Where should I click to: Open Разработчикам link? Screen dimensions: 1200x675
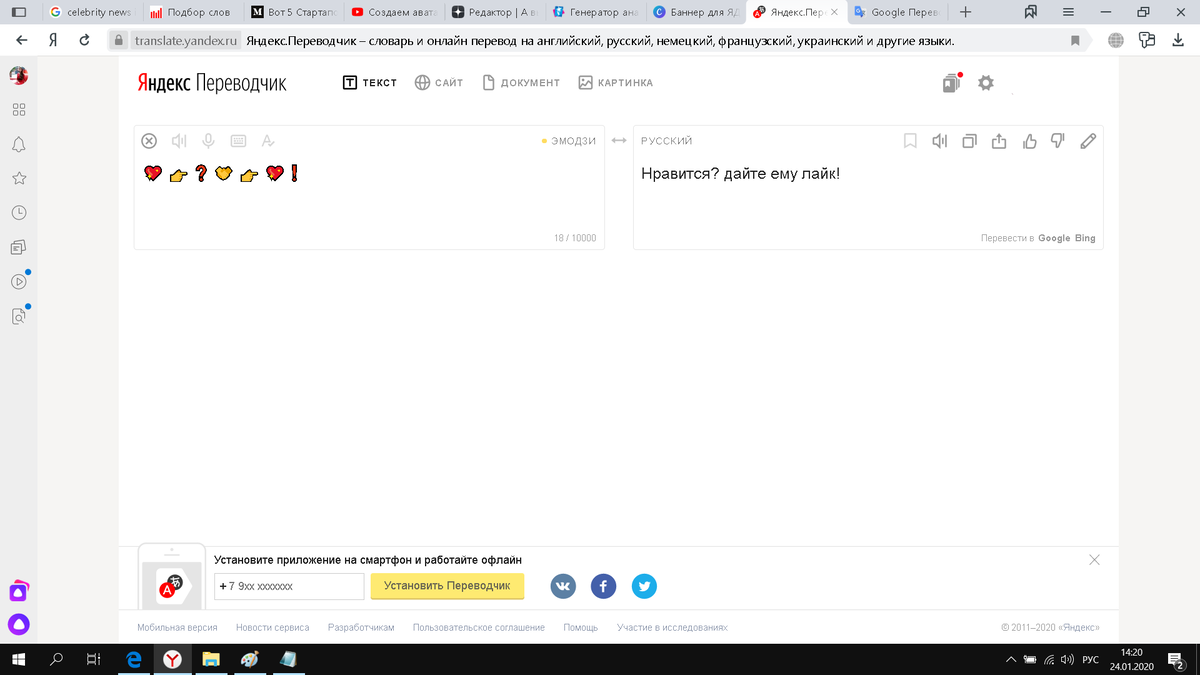pyautogui.click(x=361, y=628)
